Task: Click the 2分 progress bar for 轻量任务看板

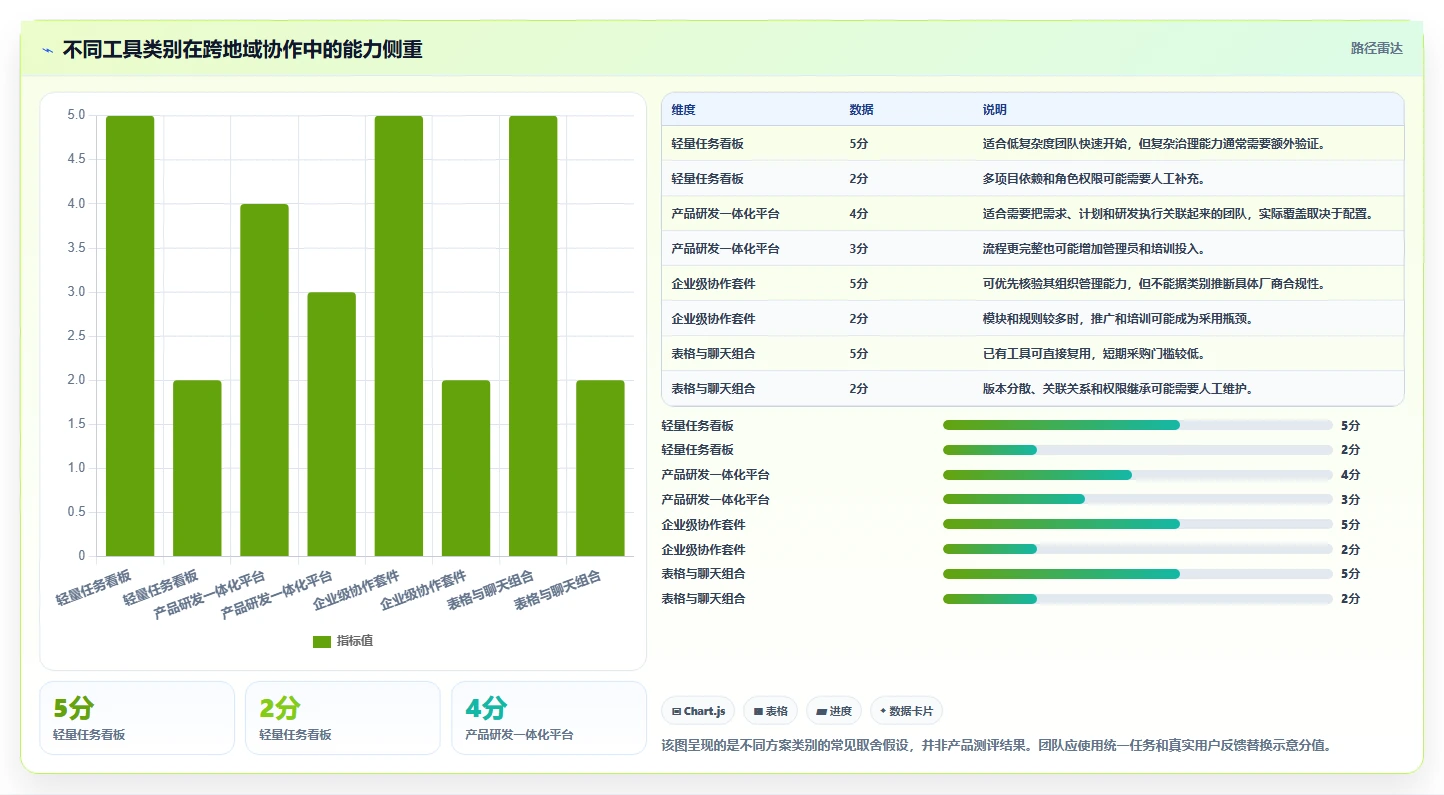Action: coord(1138,450)
